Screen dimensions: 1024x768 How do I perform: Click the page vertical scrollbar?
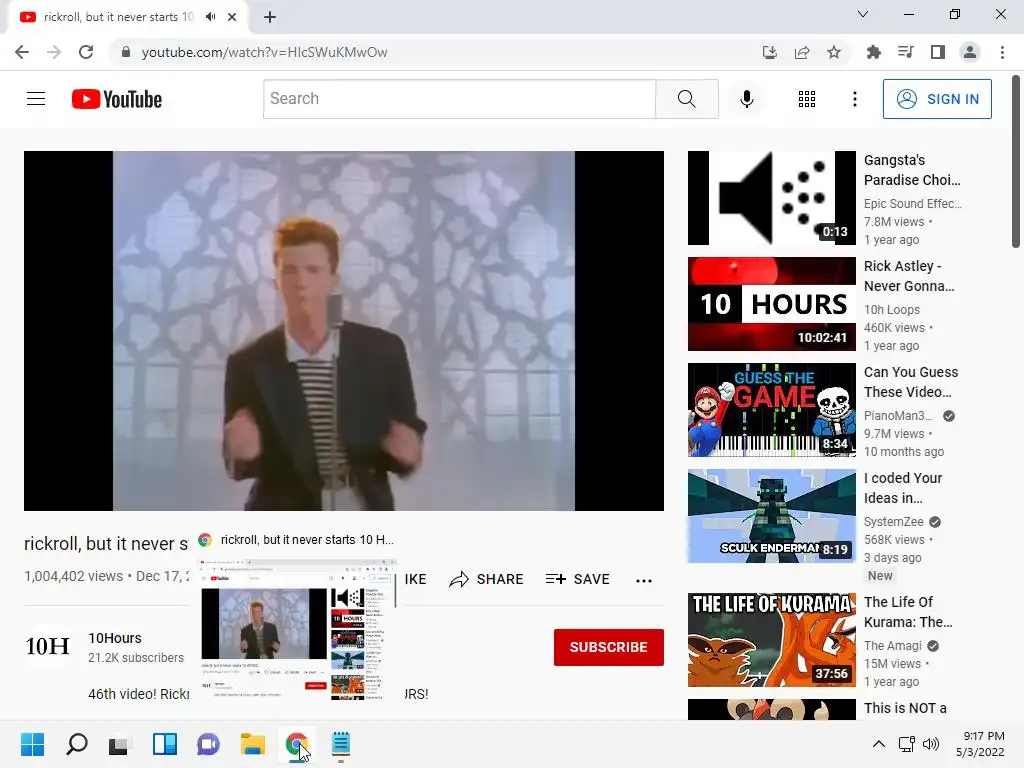(1016, 162)
